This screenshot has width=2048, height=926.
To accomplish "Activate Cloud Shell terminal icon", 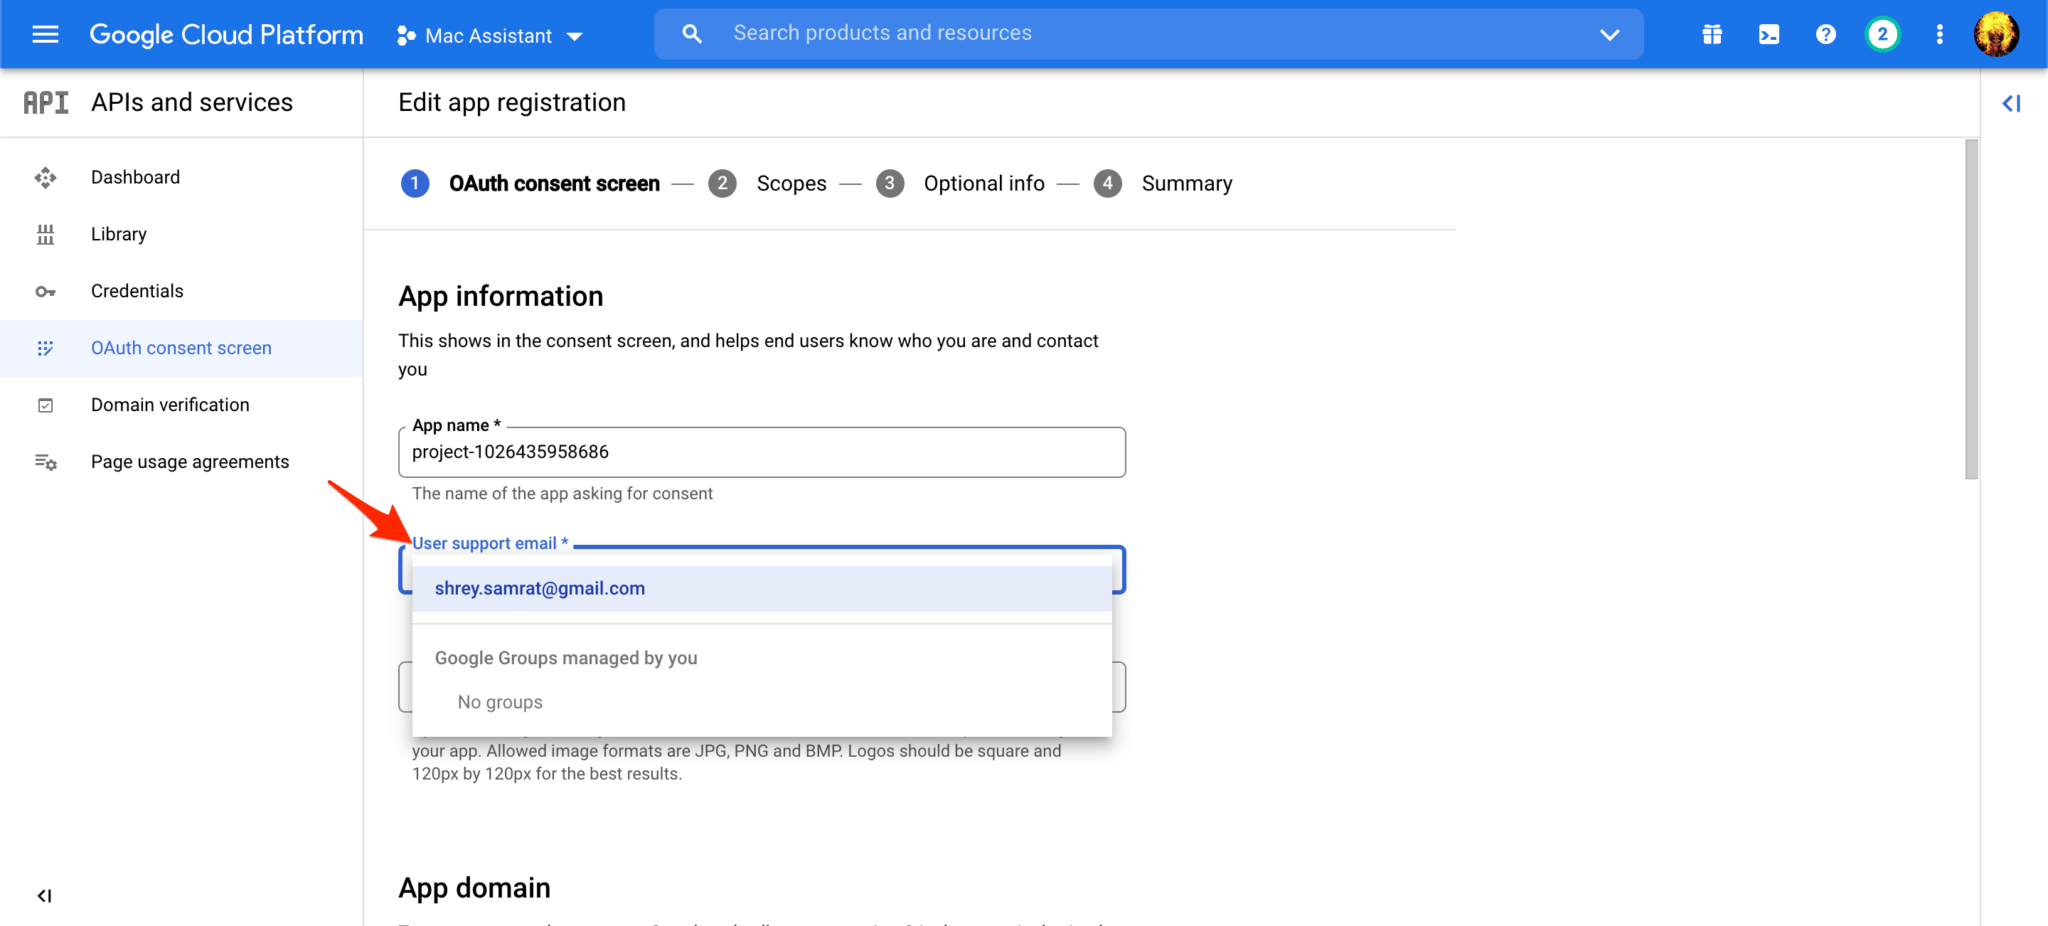I will pyautogui.click(x=1768, y=33).
